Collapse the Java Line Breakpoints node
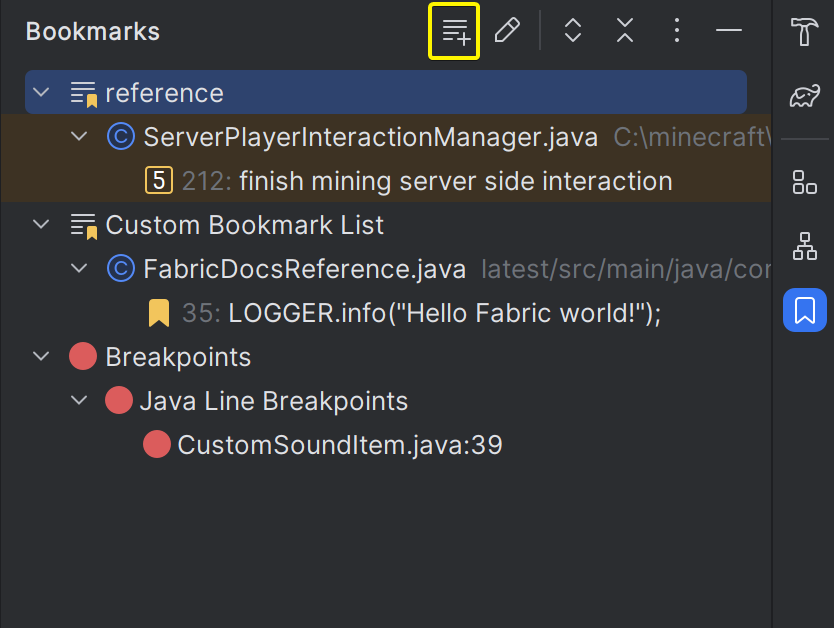 point(78,400)
